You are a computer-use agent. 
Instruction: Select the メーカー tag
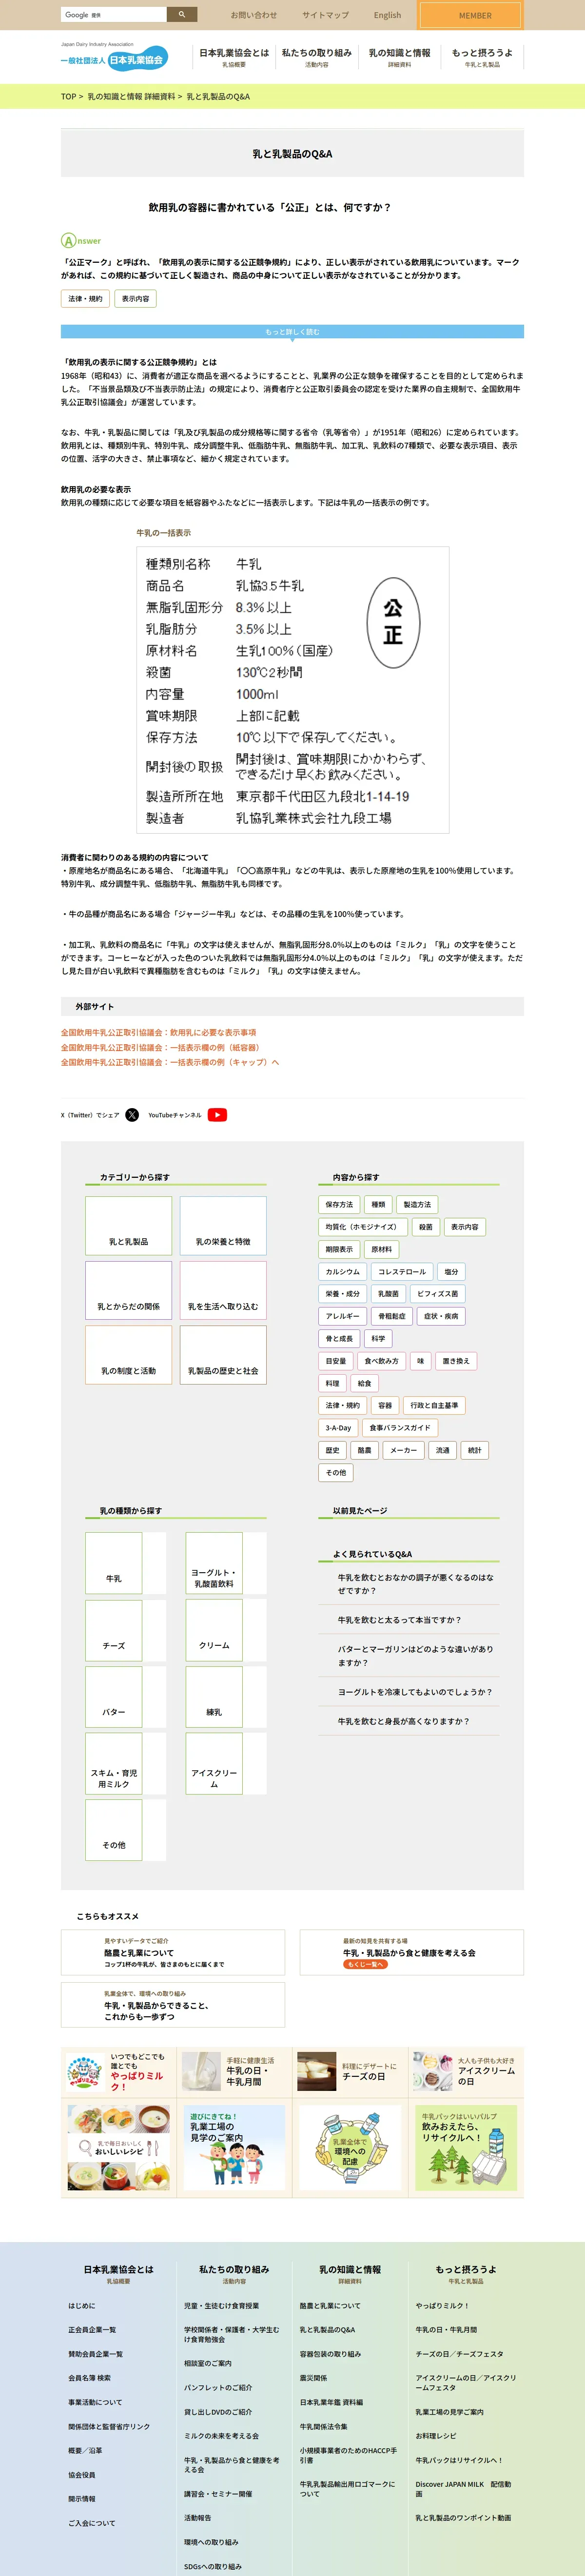404,1450
